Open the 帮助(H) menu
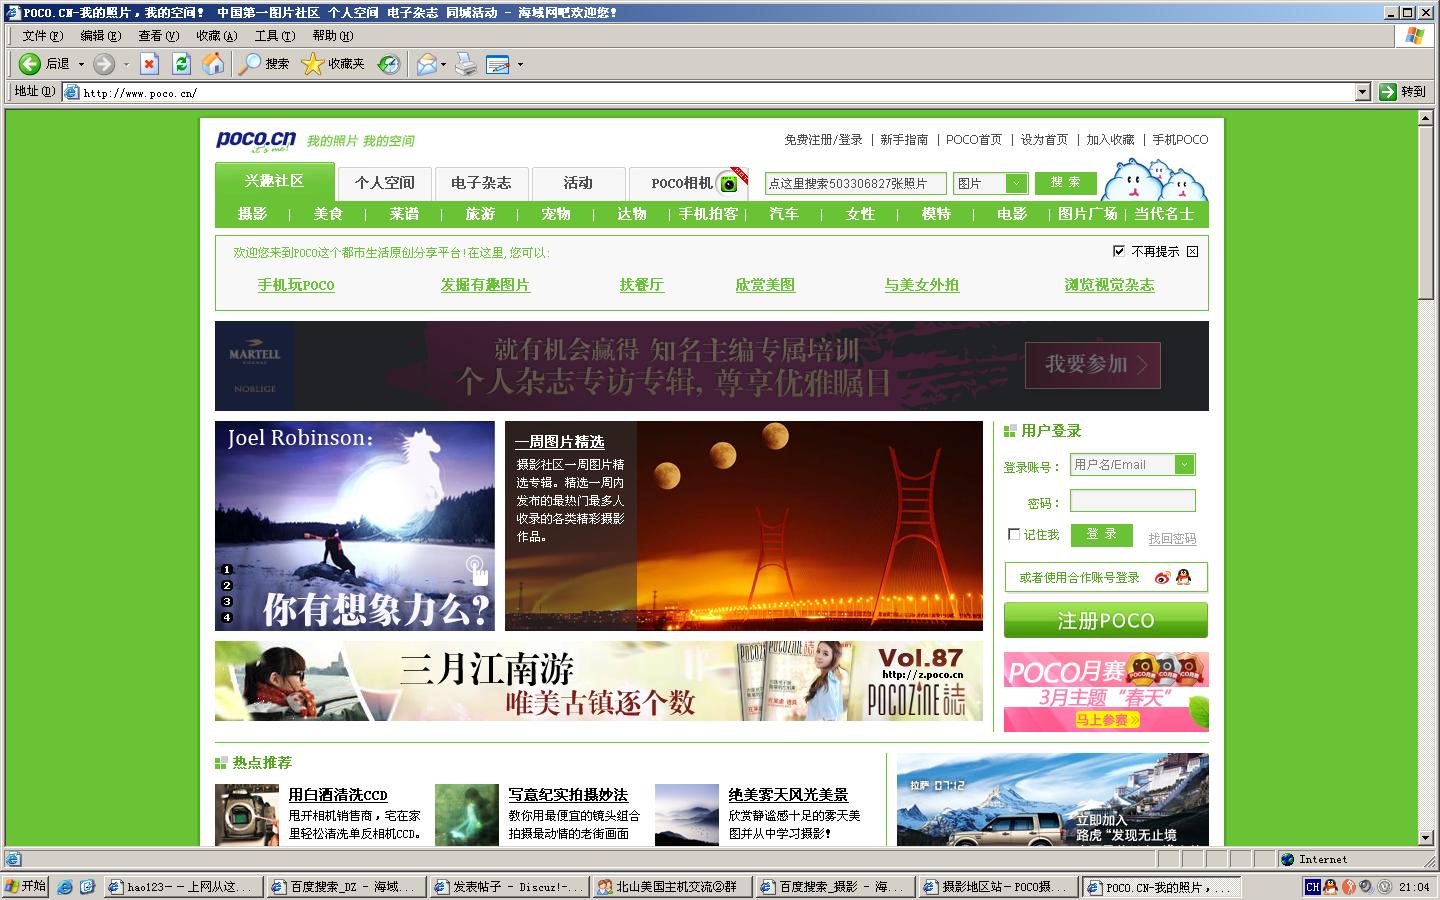The height and width of the screenshot is (900, 1440). [x=332, y=36]
